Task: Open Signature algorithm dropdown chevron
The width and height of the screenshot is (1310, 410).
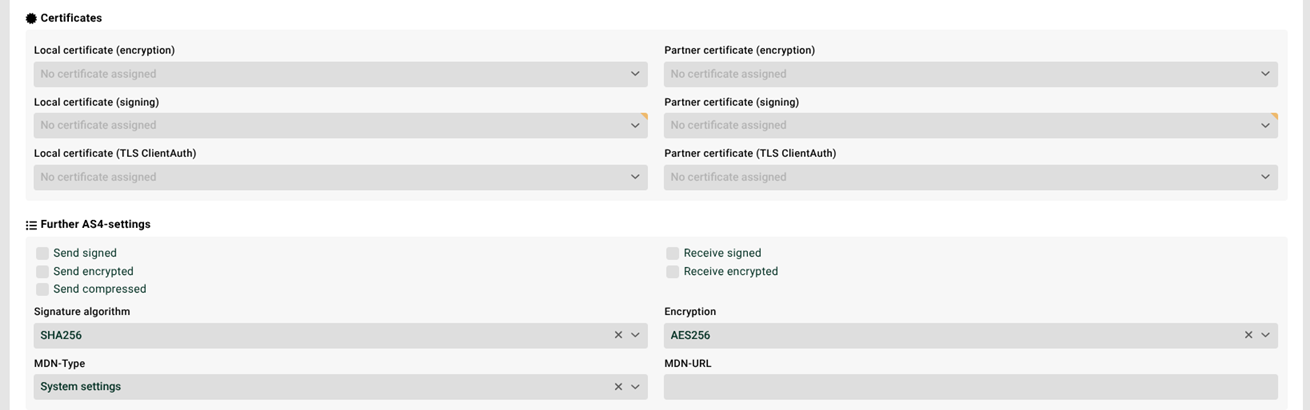Action: pos(635,335)
